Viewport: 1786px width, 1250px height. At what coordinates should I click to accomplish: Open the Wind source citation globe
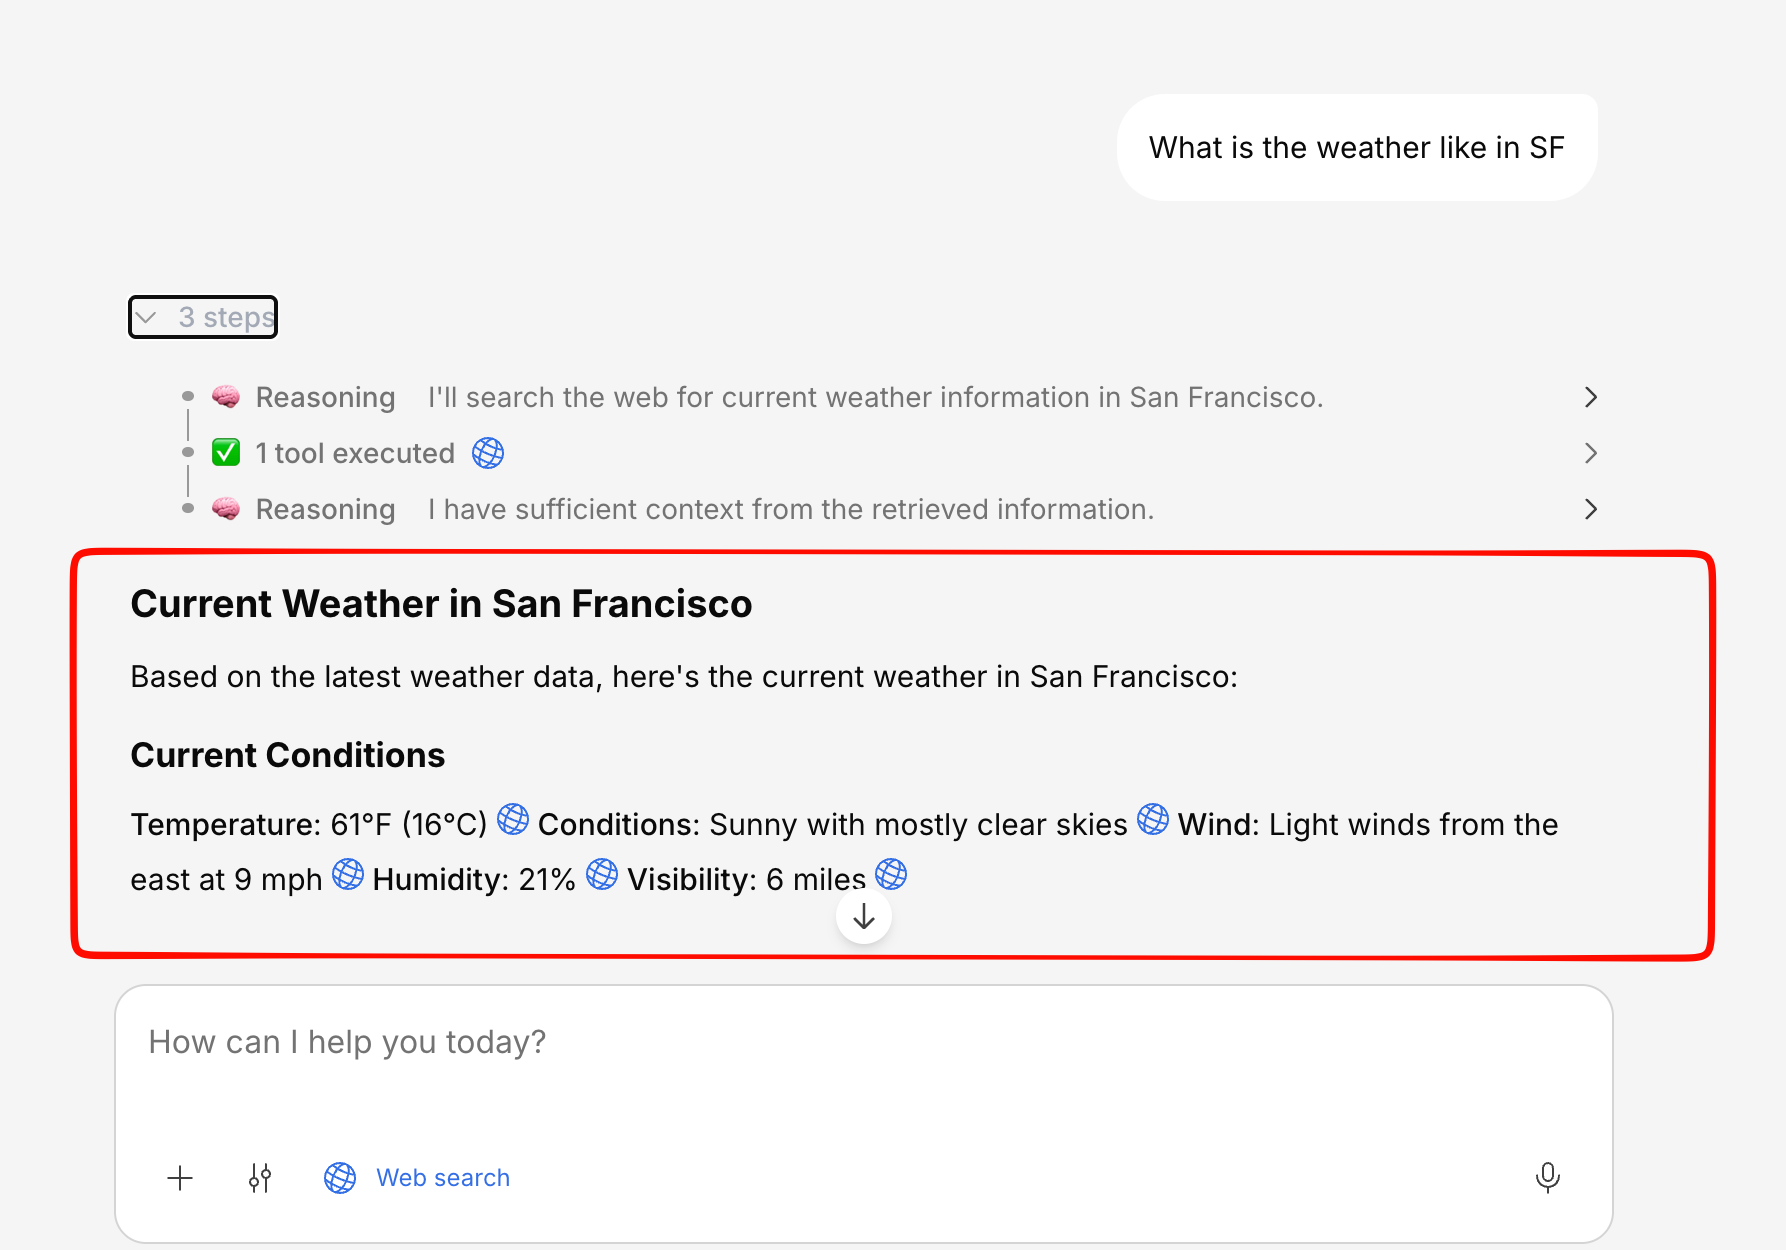click(x=348, y=874)
